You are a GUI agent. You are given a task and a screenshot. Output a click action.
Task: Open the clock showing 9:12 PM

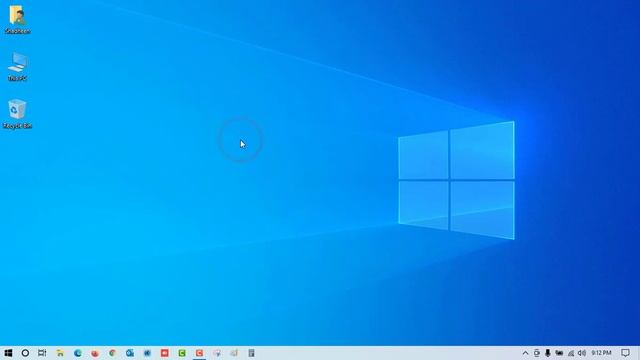601,353
